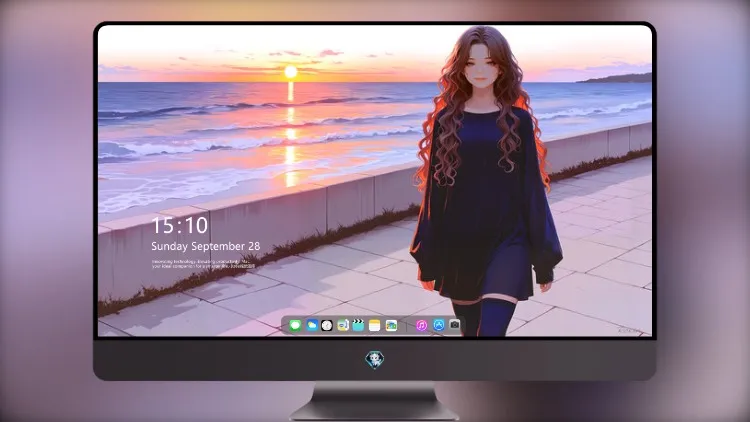750x422 pixels.
Task: Open the blue App Store icon
Action: pyautogui.click(x=439, y=325)
